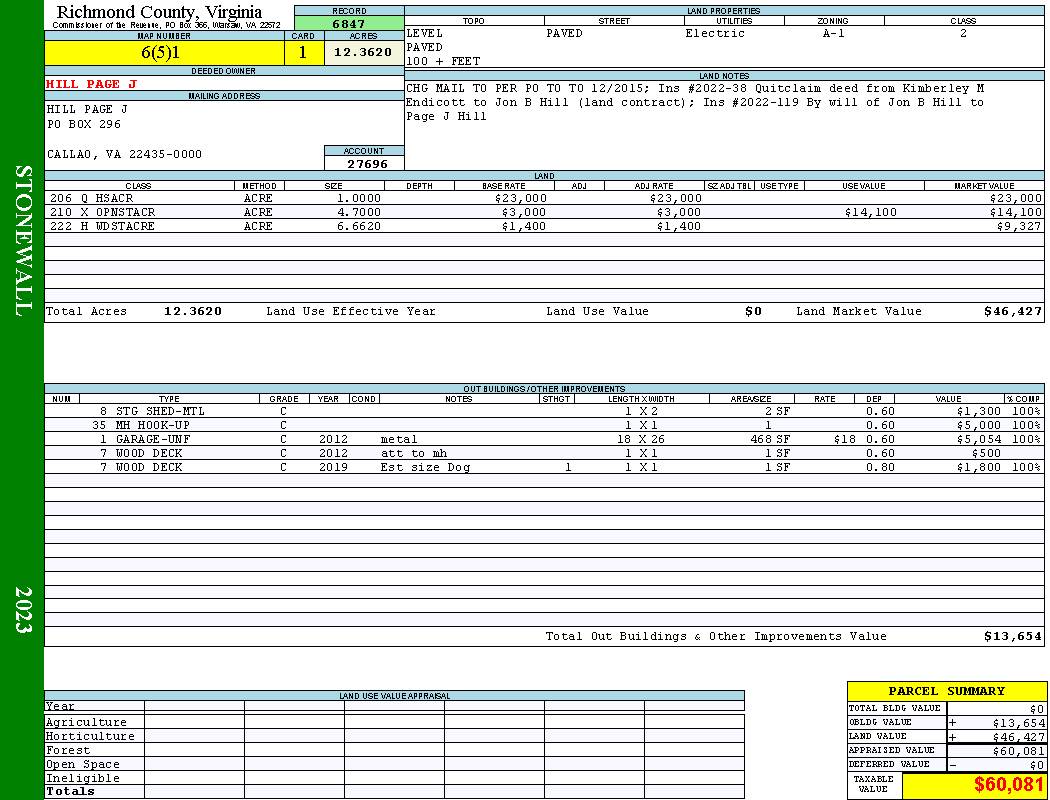Click the Forest row label
The height and width of the screenshot is (800, 1050).
[x=68, y=750]
